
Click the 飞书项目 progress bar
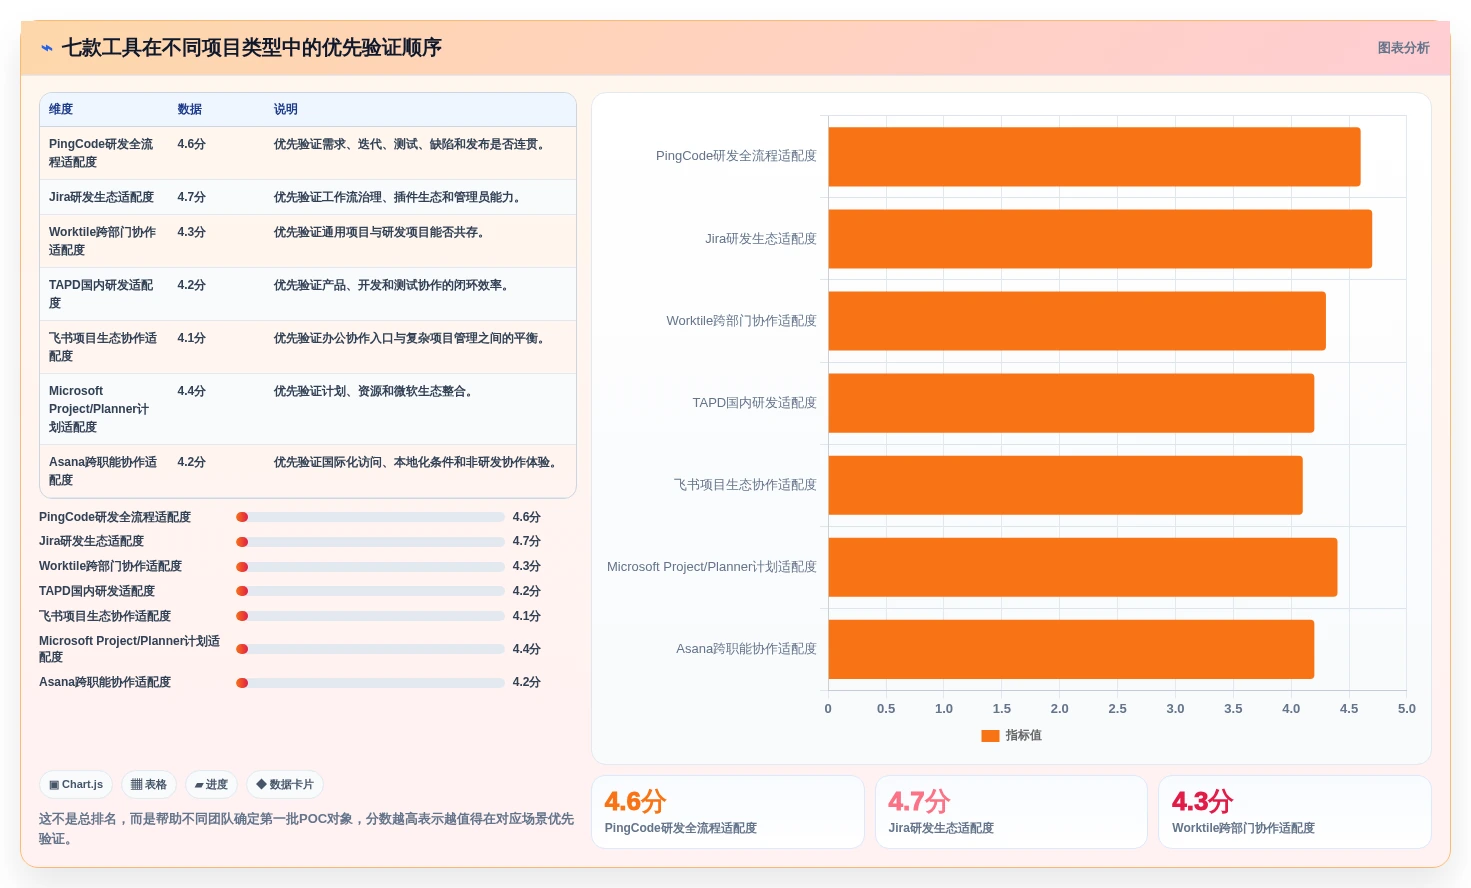click(x=370, y=616)
